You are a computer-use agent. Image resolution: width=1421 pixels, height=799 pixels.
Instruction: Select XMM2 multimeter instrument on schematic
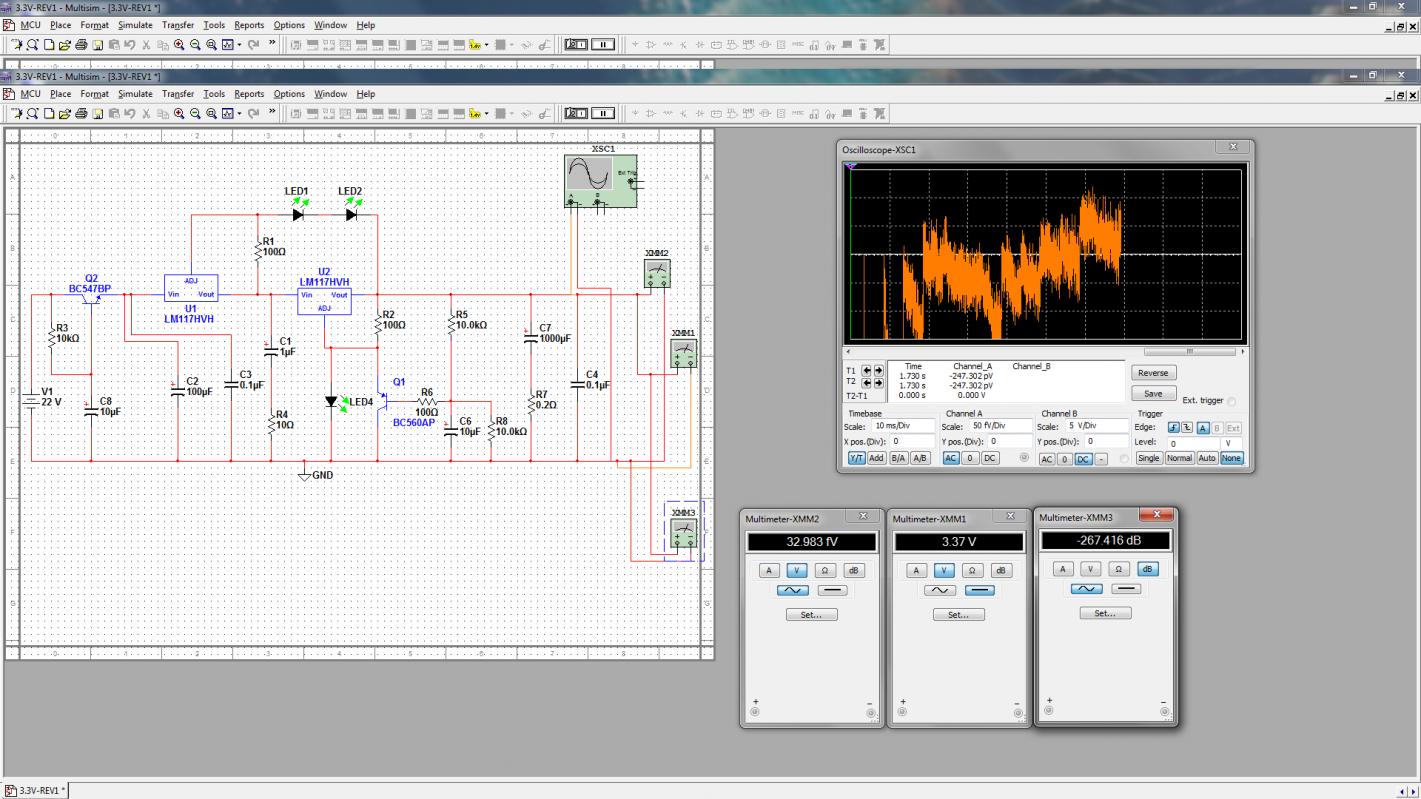tap(657, 273)
